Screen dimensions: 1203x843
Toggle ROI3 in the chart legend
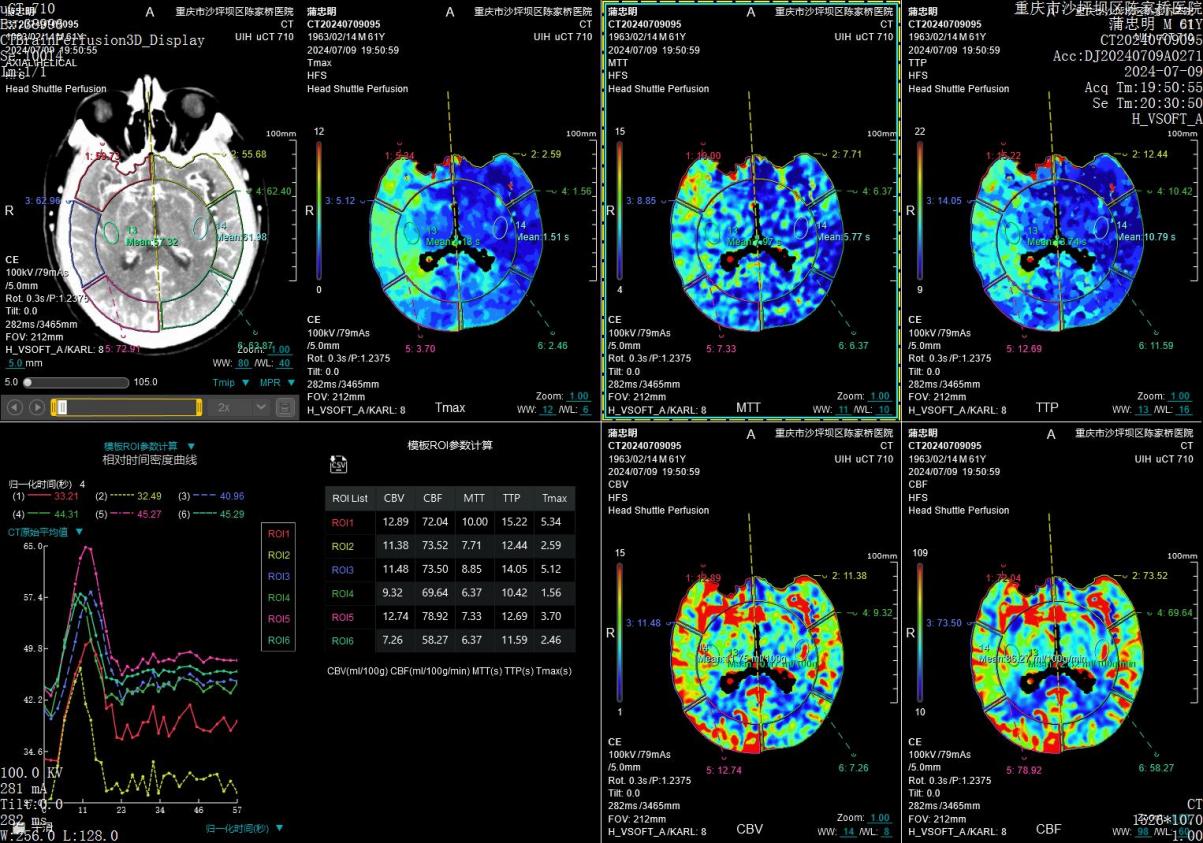(x=278, y=576)
